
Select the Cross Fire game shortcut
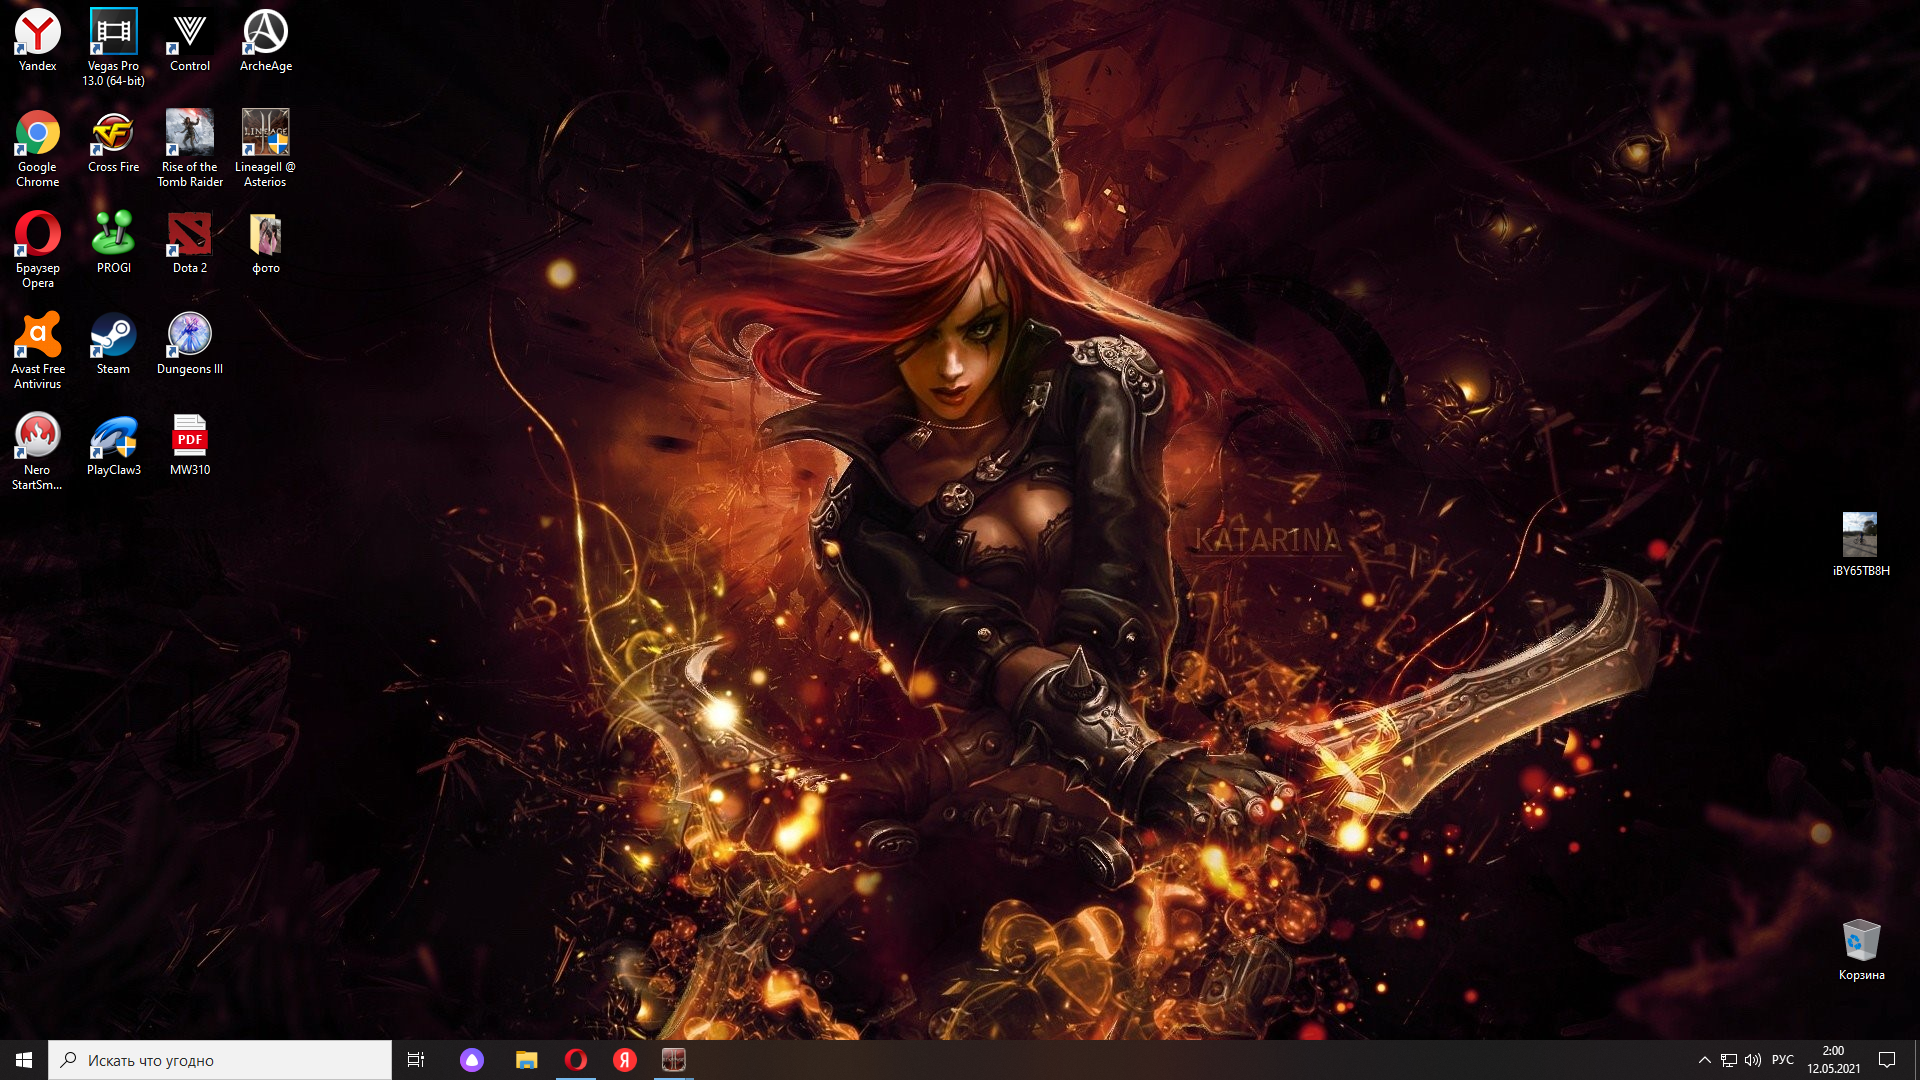(x=113, y=142)
